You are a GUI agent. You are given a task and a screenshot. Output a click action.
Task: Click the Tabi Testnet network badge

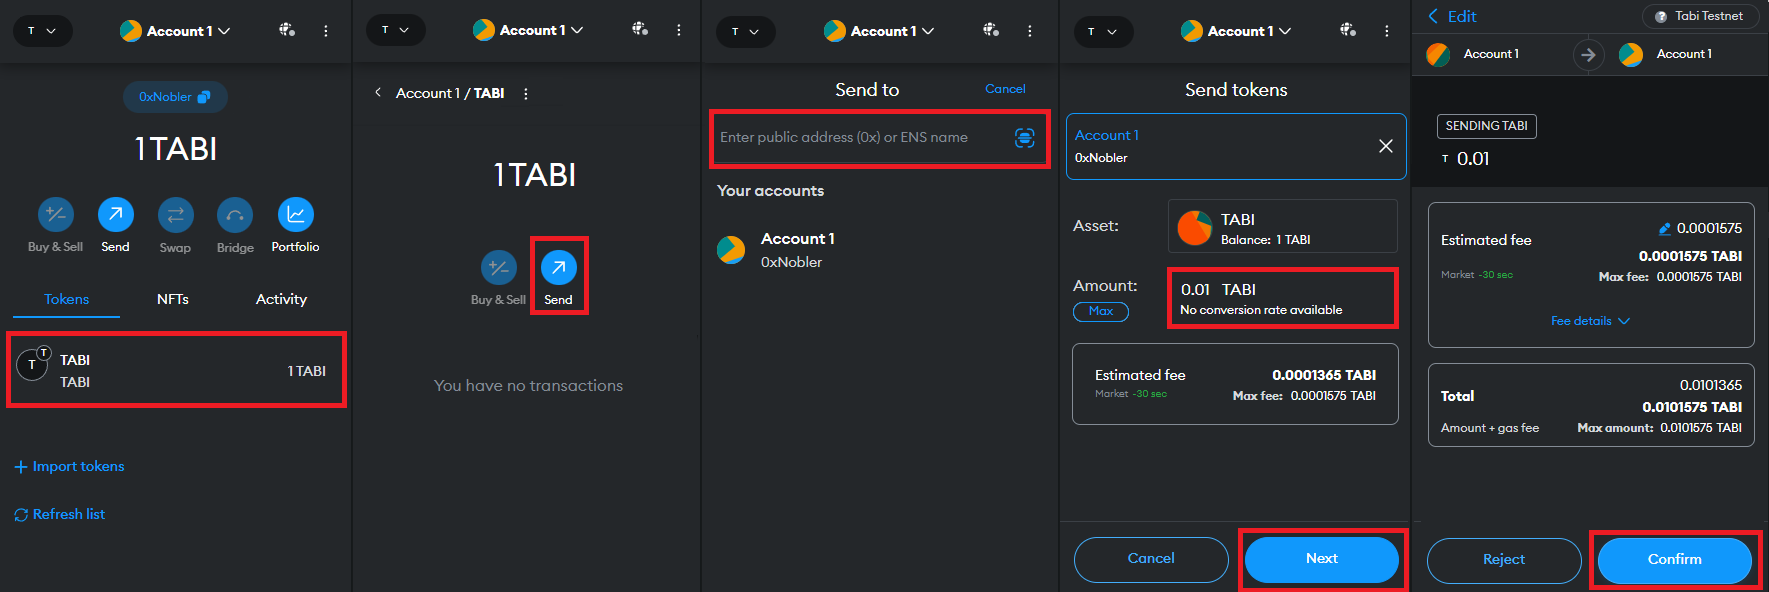pos(1700,16)
